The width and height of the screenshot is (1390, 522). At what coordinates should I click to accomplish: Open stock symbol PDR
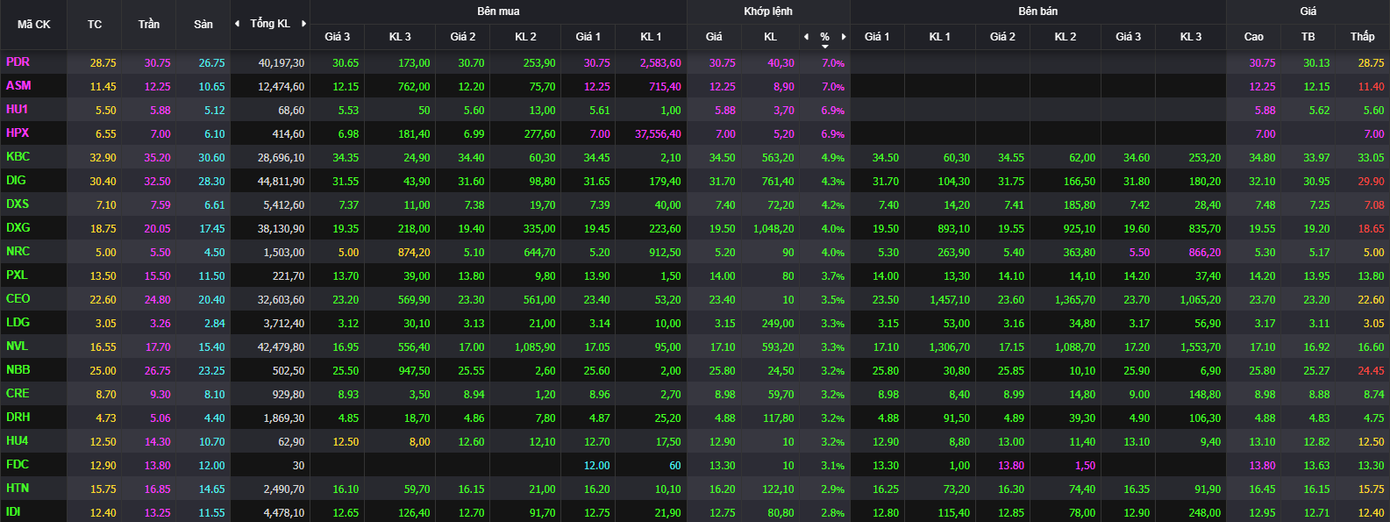tap(18, 62)
